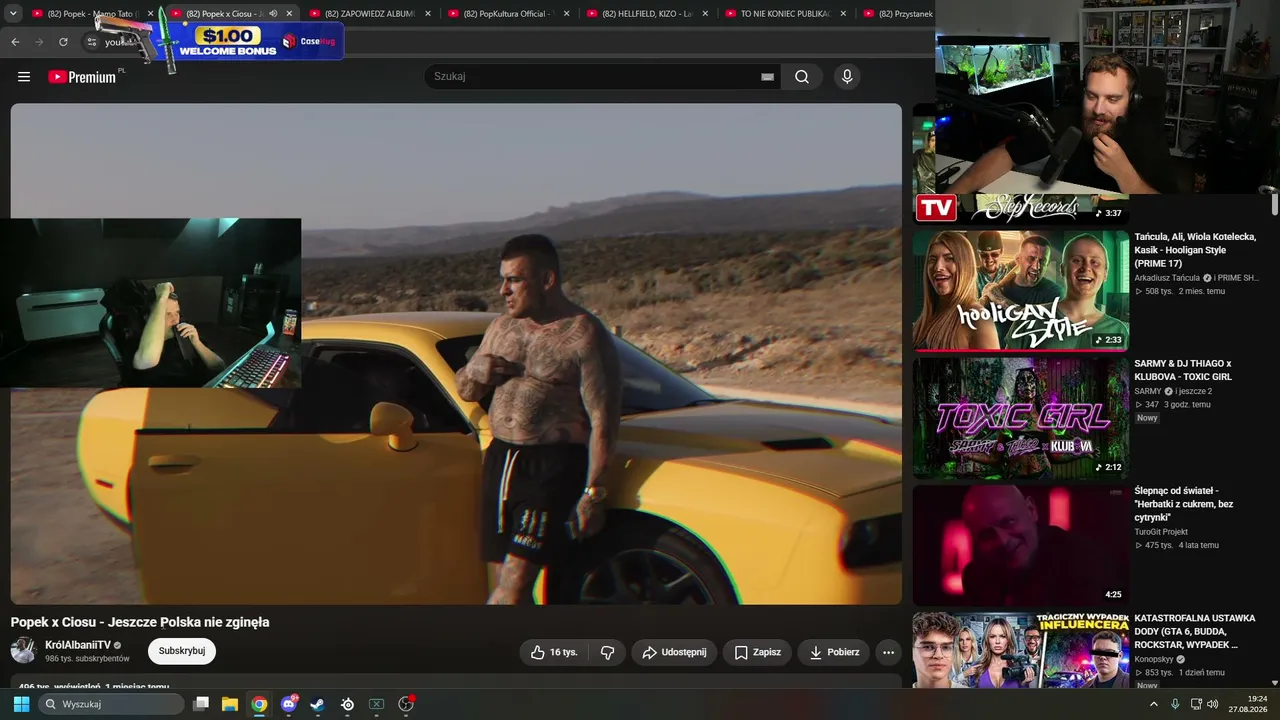Click the main video player to pause
The width and height of the screenshot is (1280, 720).
(456, 354)
